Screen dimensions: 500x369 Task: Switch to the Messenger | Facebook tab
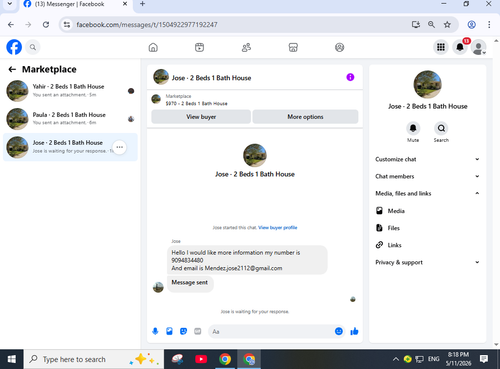pyautogui.click(x=75, y=4)
